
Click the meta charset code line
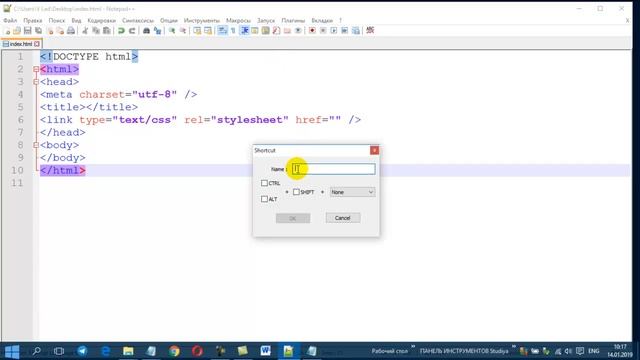pyautogui.click(x=118, y=95)
